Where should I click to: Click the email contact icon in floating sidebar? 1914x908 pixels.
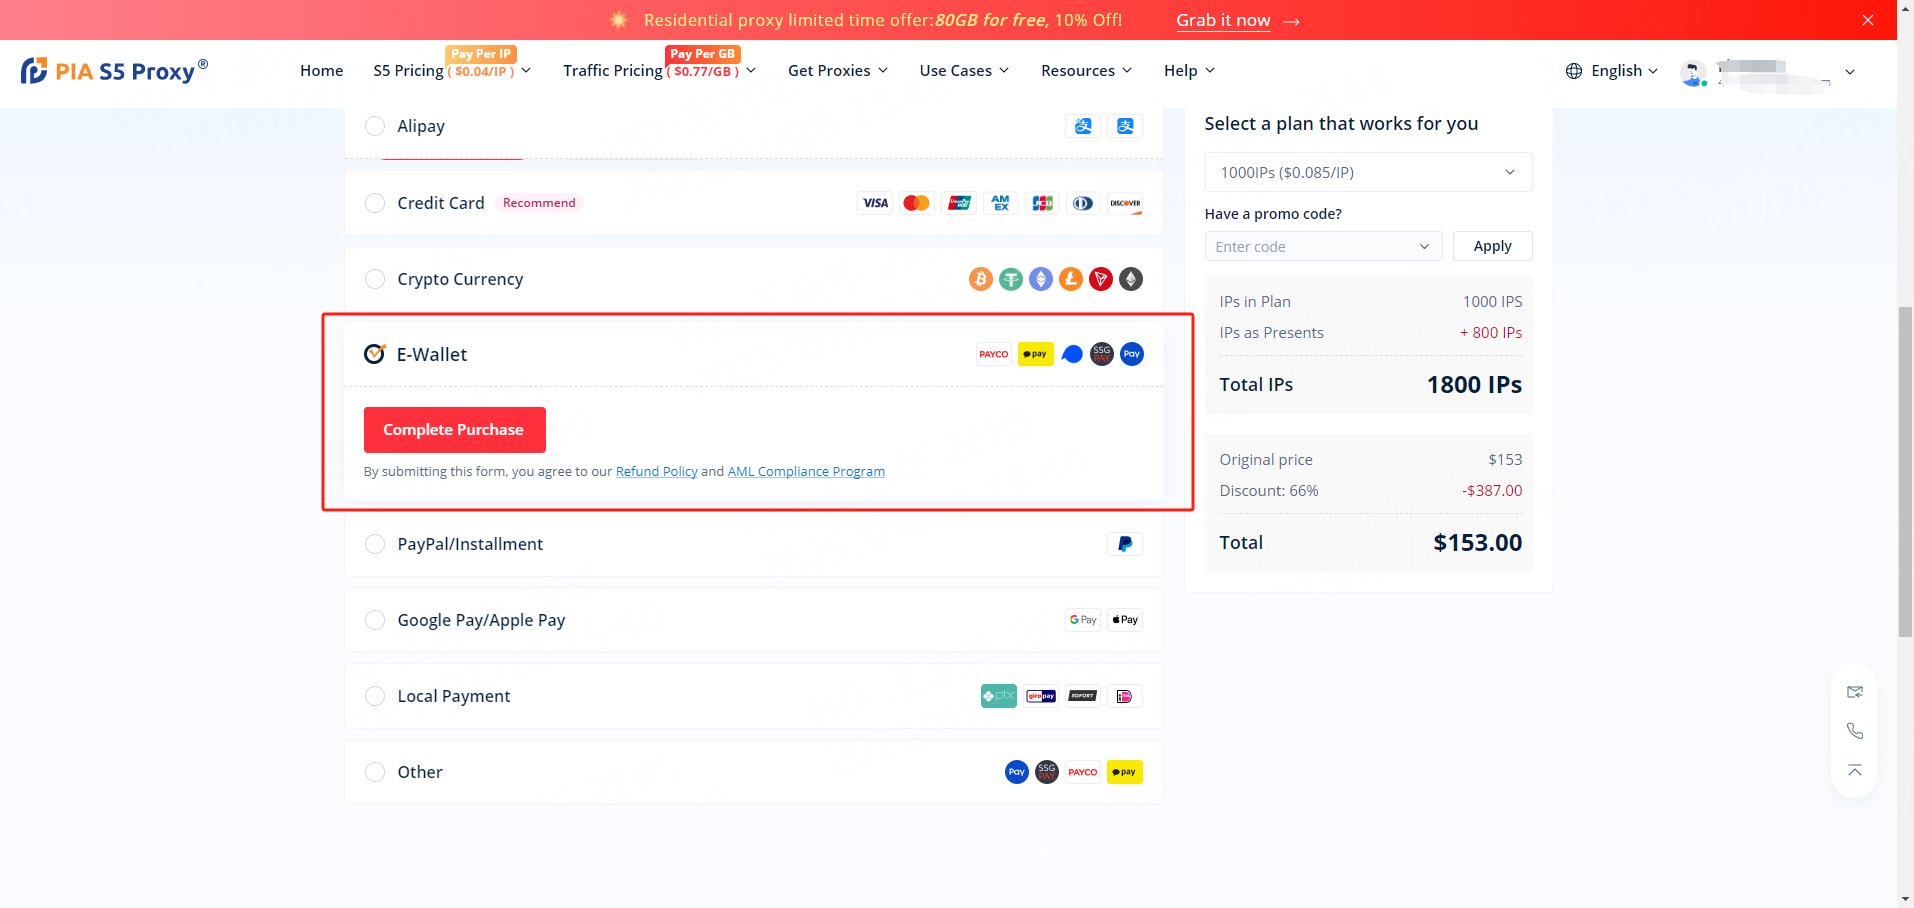click(x=1854, y=692)
